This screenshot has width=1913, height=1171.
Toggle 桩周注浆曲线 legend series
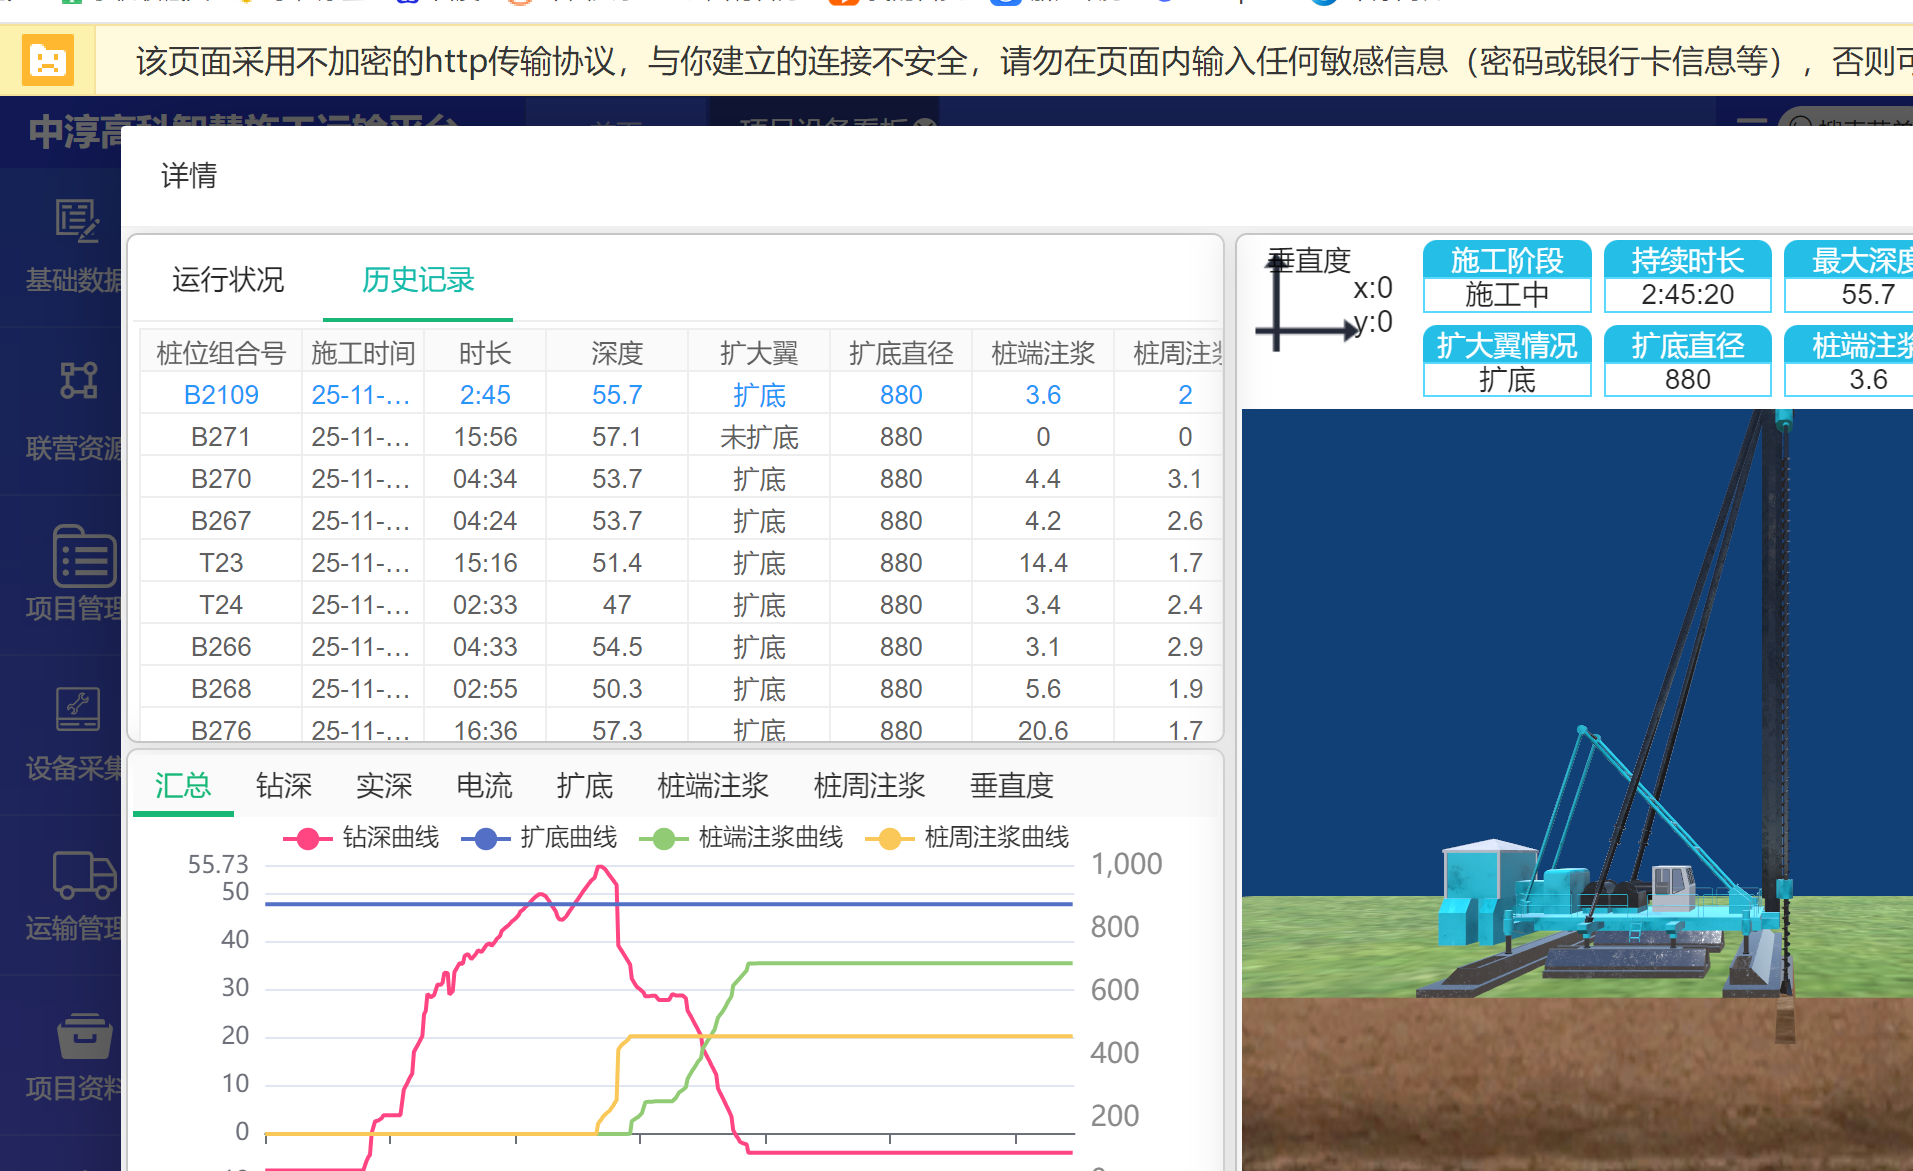(968, 838)
